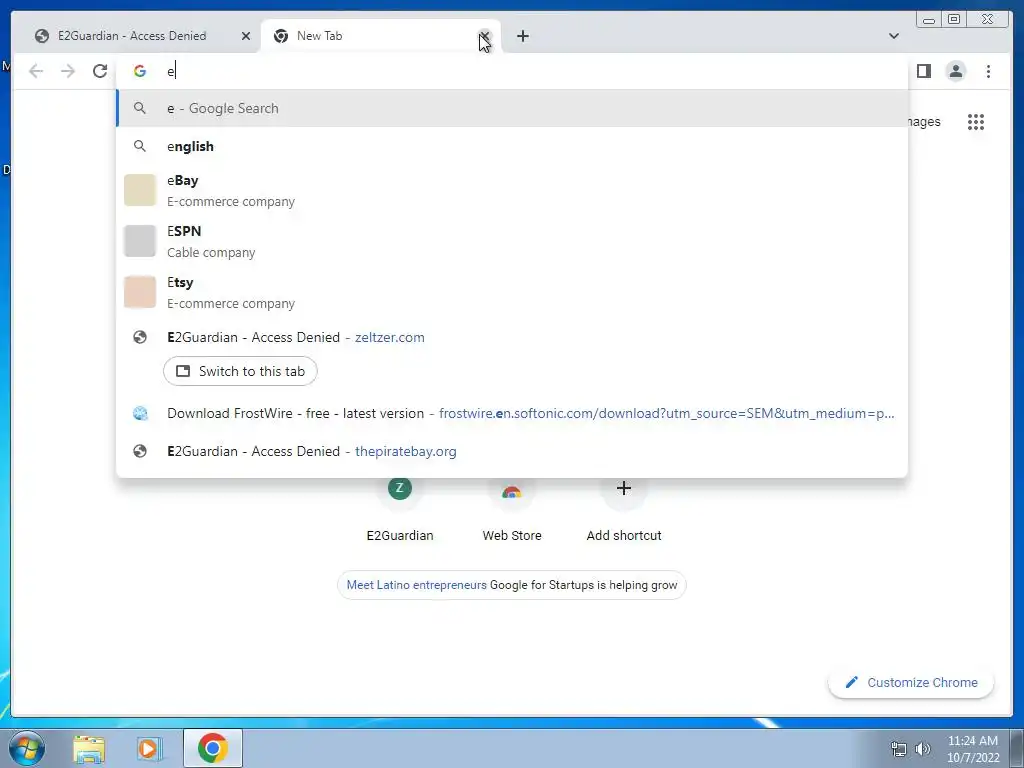Click the Switch to this tab button
1024x768 pixels.
pyautogui.click(x=240, y=372)
